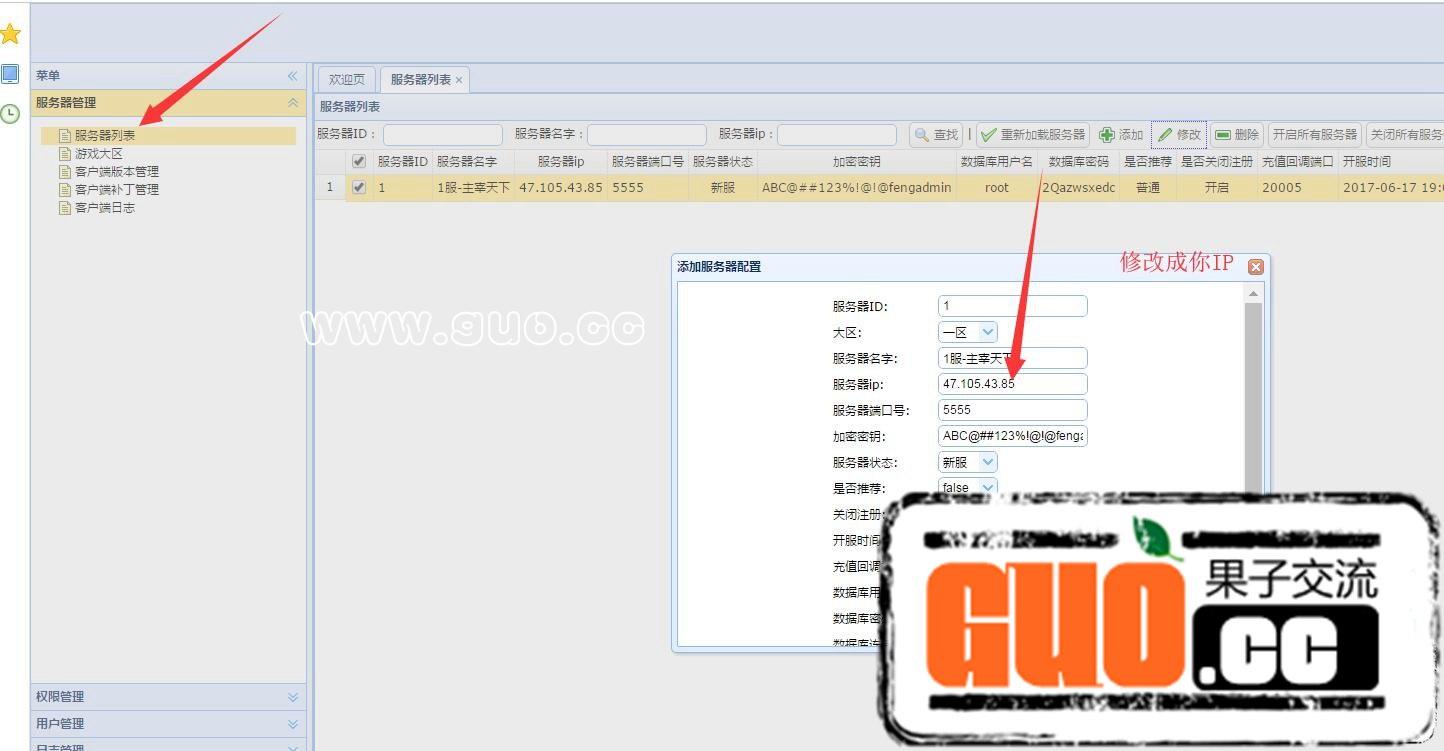Click the green clock history icon

10,114
